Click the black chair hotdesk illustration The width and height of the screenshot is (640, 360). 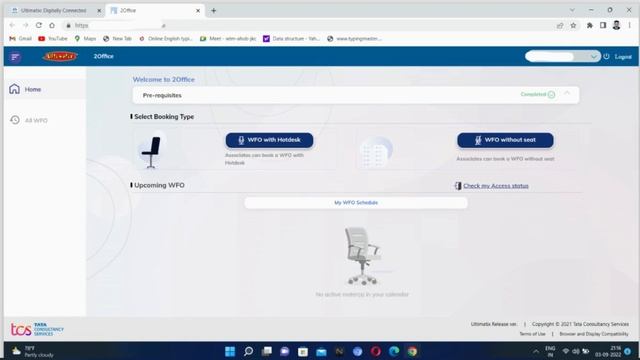tap(151, 152)
